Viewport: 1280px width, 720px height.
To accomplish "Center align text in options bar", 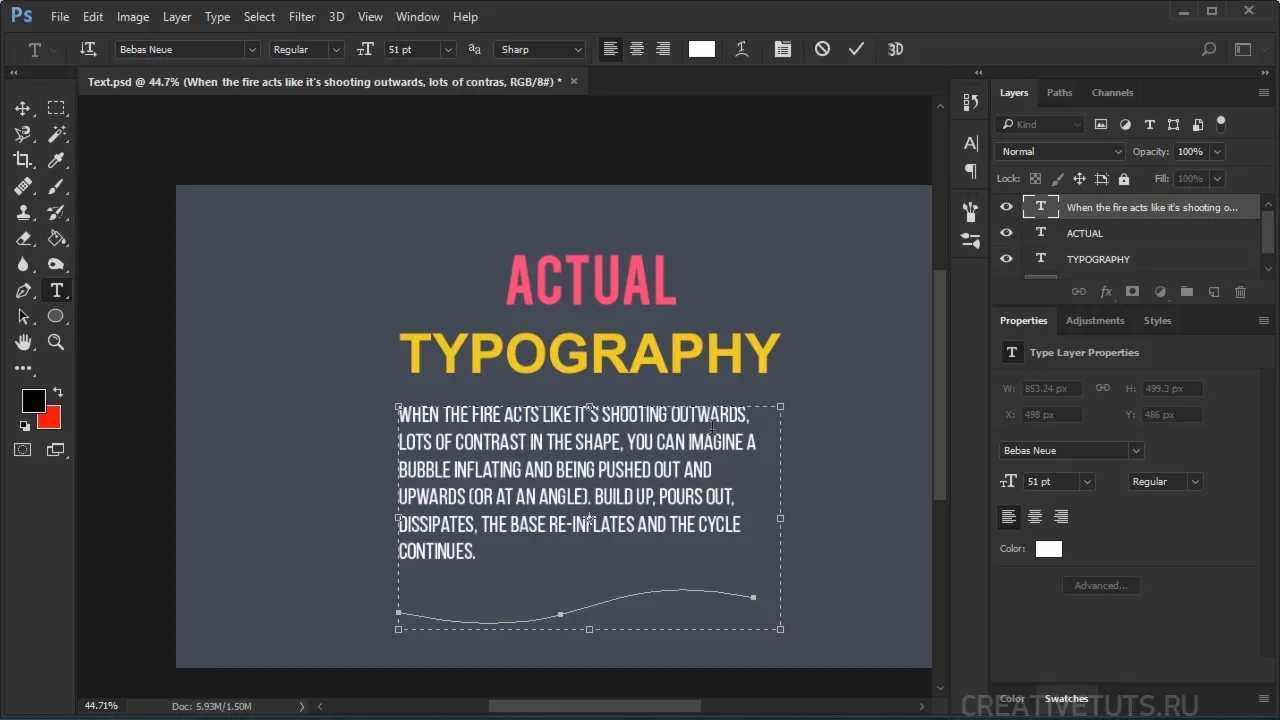I will coord(636,49).
